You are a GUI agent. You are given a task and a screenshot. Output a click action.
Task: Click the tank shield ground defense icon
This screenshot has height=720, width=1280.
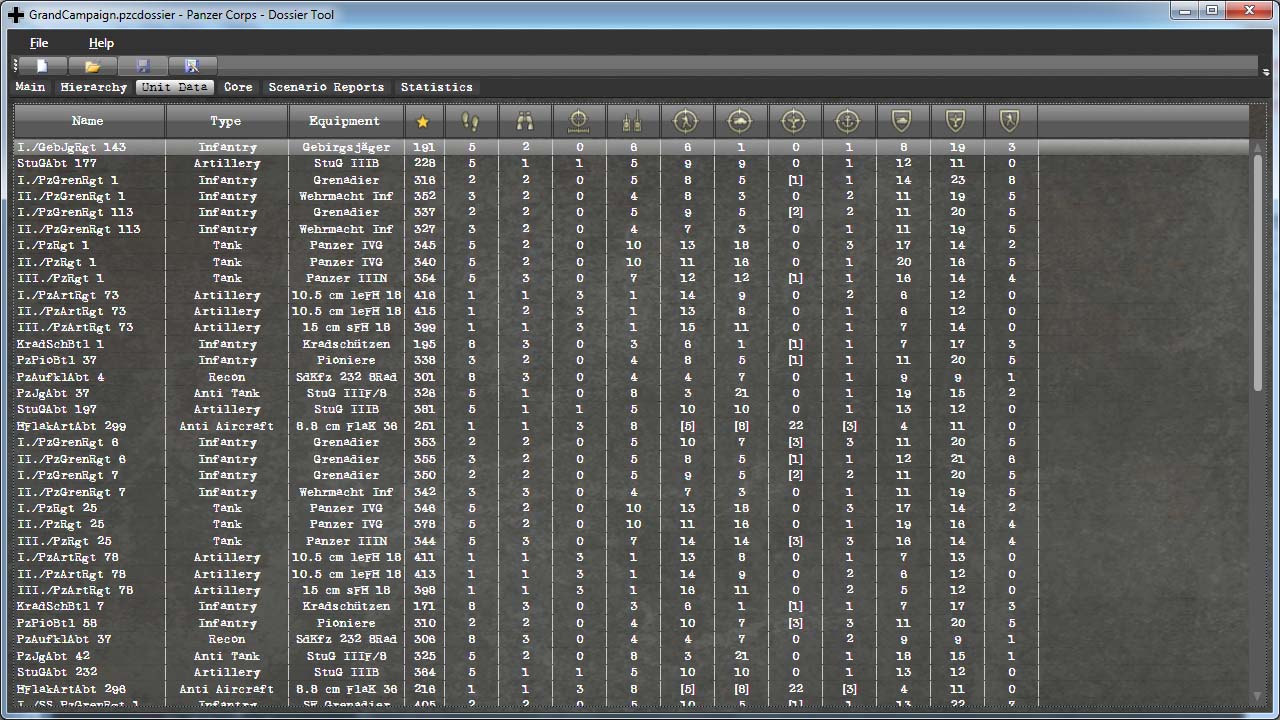point(902,121)
